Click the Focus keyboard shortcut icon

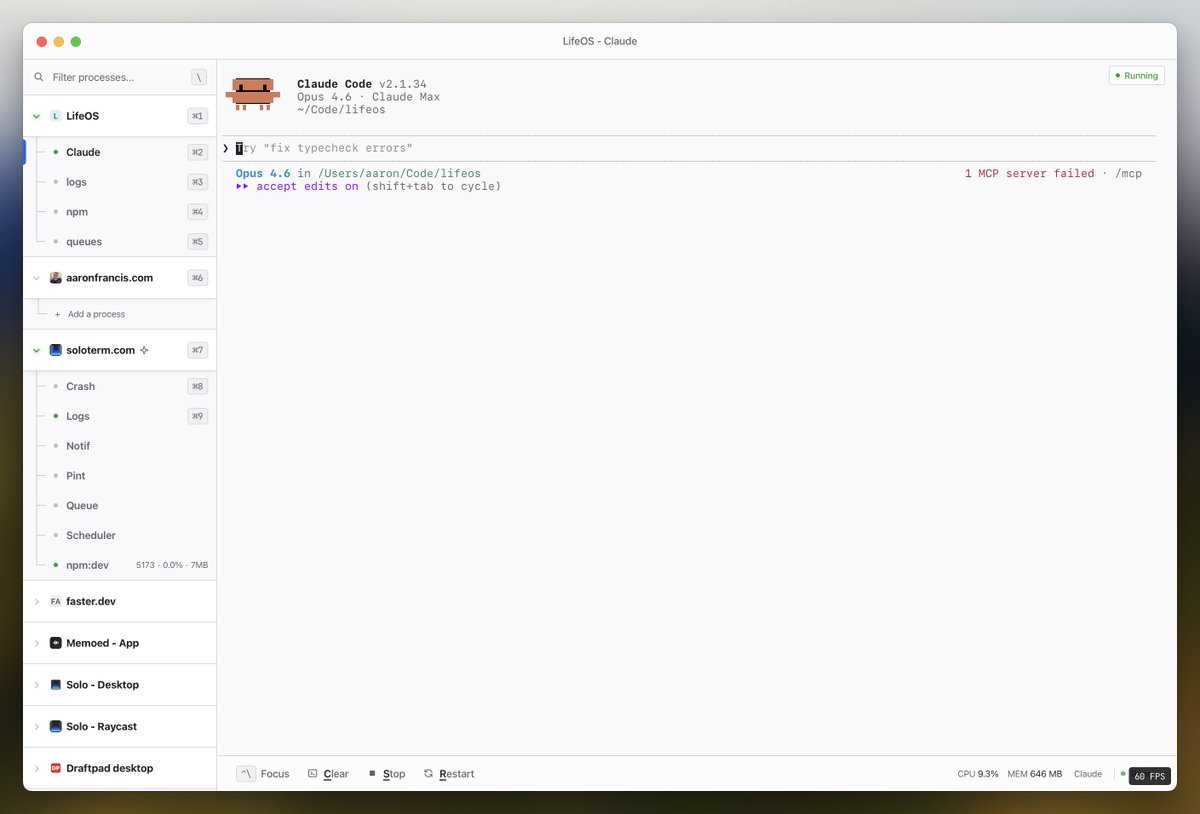246,774
